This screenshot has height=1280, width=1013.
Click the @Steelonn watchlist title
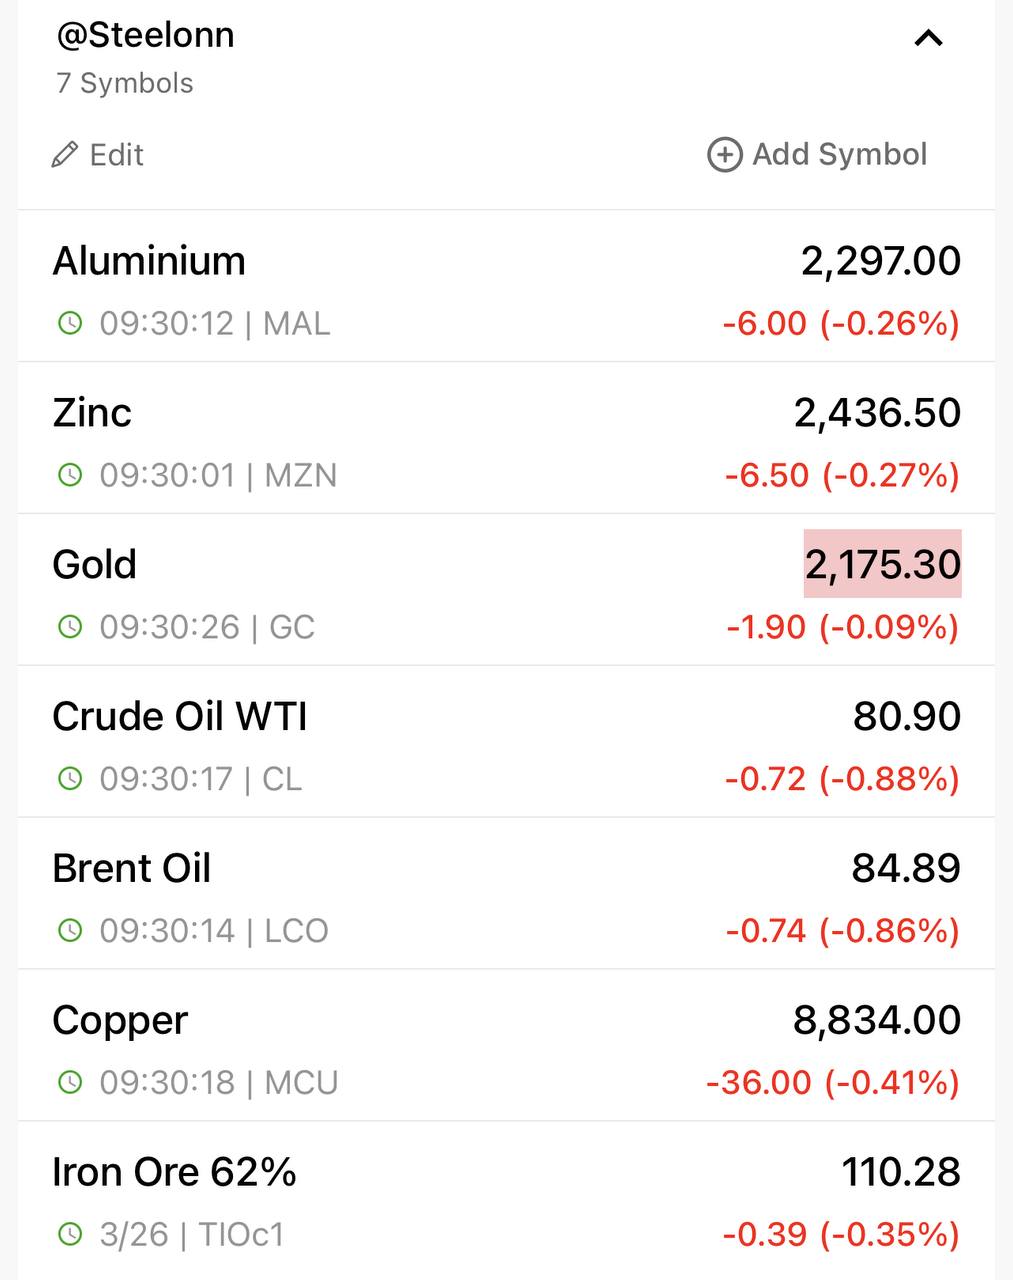click(x=146, y=35)
